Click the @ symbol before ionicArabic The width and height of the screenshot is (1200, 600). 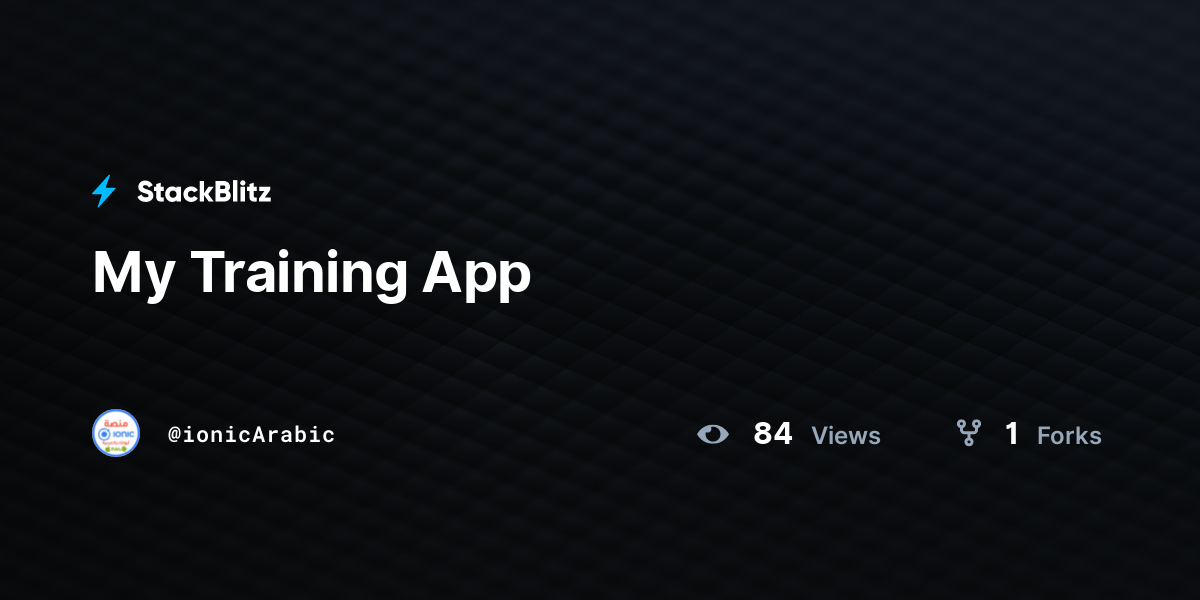pyautogui.click(x=174, y=435)
